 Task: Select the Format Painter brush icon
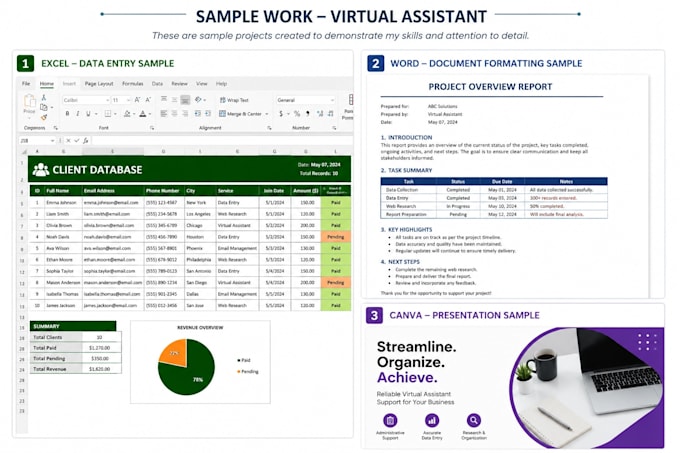click(43, 117)
